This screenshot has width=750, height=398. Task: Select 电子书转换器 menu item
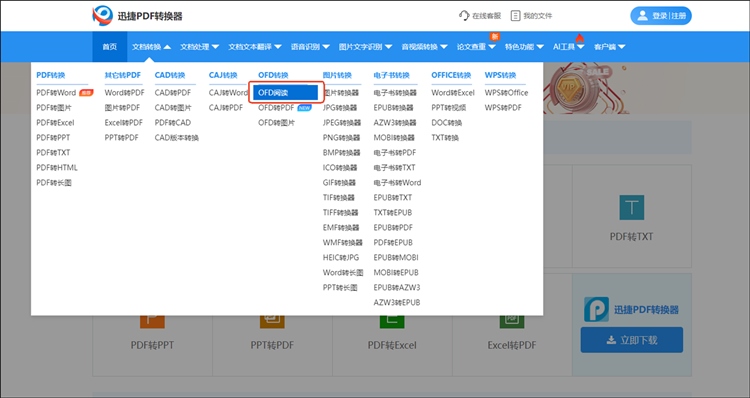point(395,93)
